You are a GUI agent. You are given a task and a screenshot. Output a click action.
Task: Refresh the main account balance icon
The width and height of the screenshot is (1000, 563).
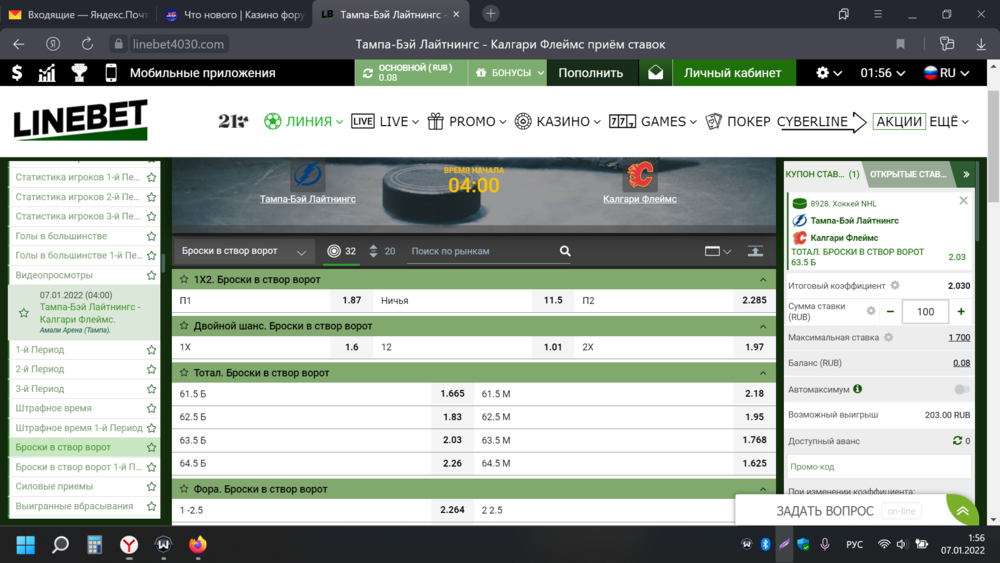(368, 73)
